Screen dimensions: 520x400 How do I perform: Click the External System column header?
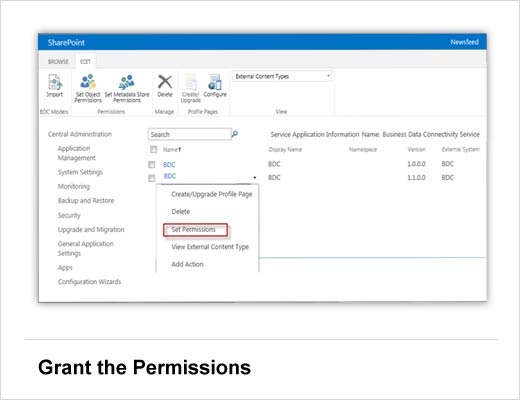point(461,149)
